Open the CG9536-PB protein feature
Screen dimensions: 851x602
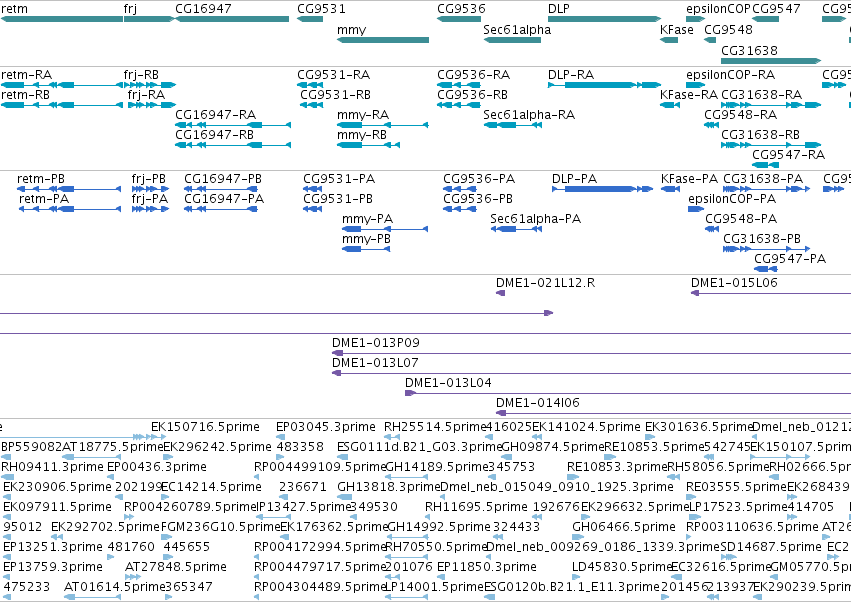click(460, 209)
